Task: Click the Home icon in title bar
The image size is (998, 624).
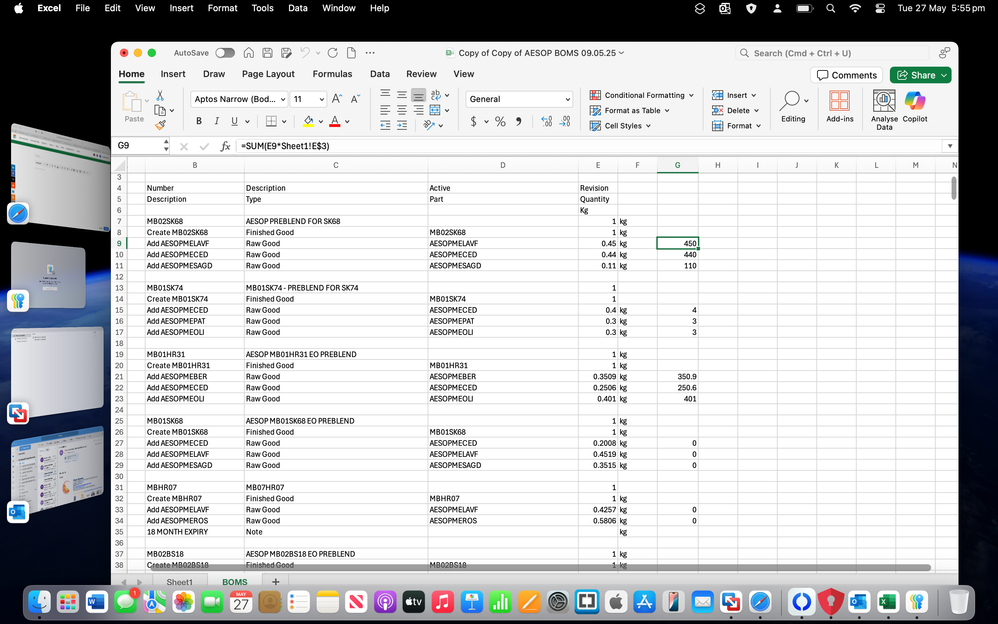Action: click(249, 53)
